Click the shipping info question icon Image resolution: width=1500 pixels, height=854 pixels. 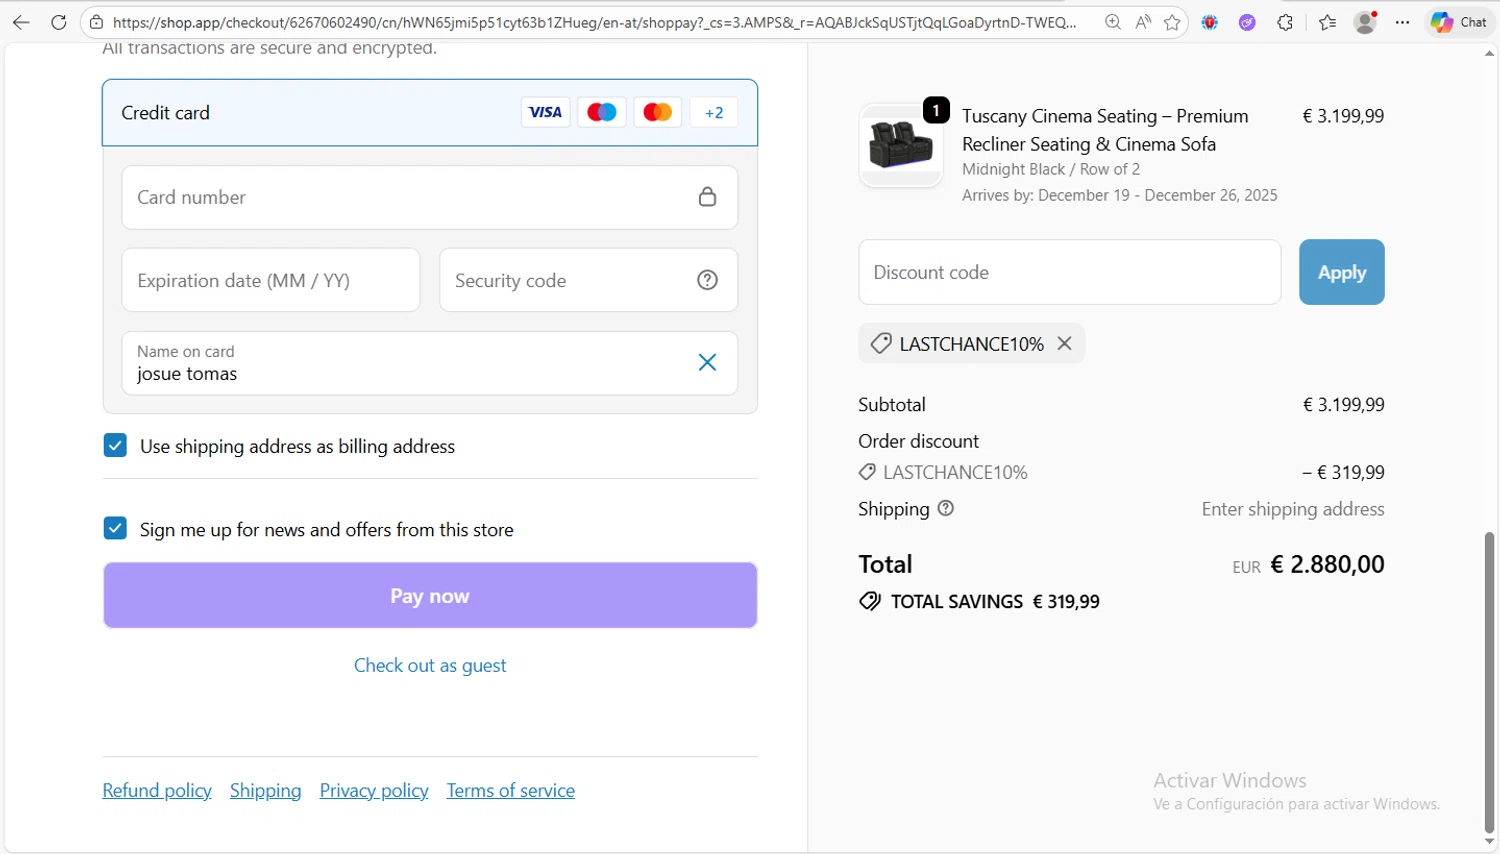click(x=946, y=508)
